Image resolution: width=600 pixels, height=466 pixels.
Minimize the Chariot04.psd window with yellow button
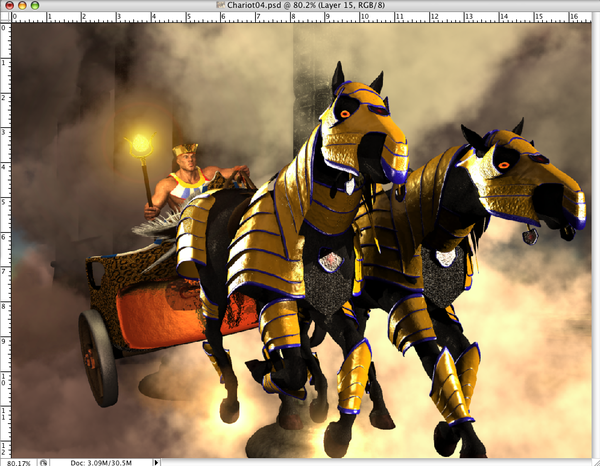[x=22, y=5]
